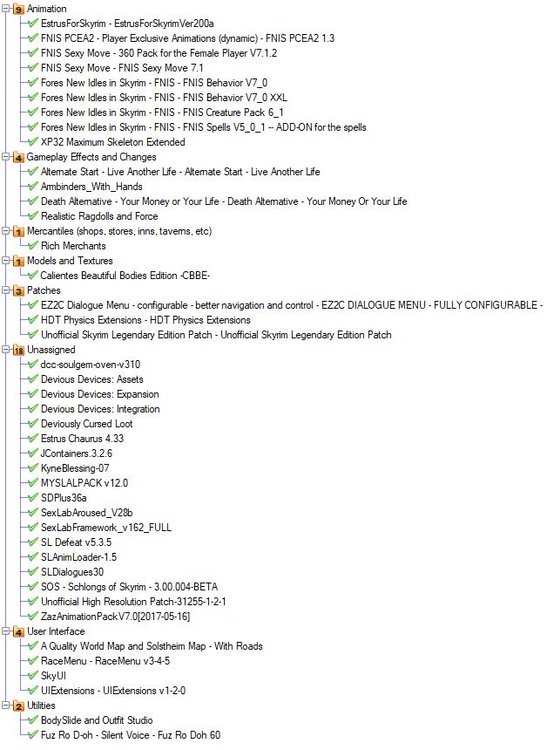
Task: Disable Rich Merchants using its checkmark
Action: (33, 245)
